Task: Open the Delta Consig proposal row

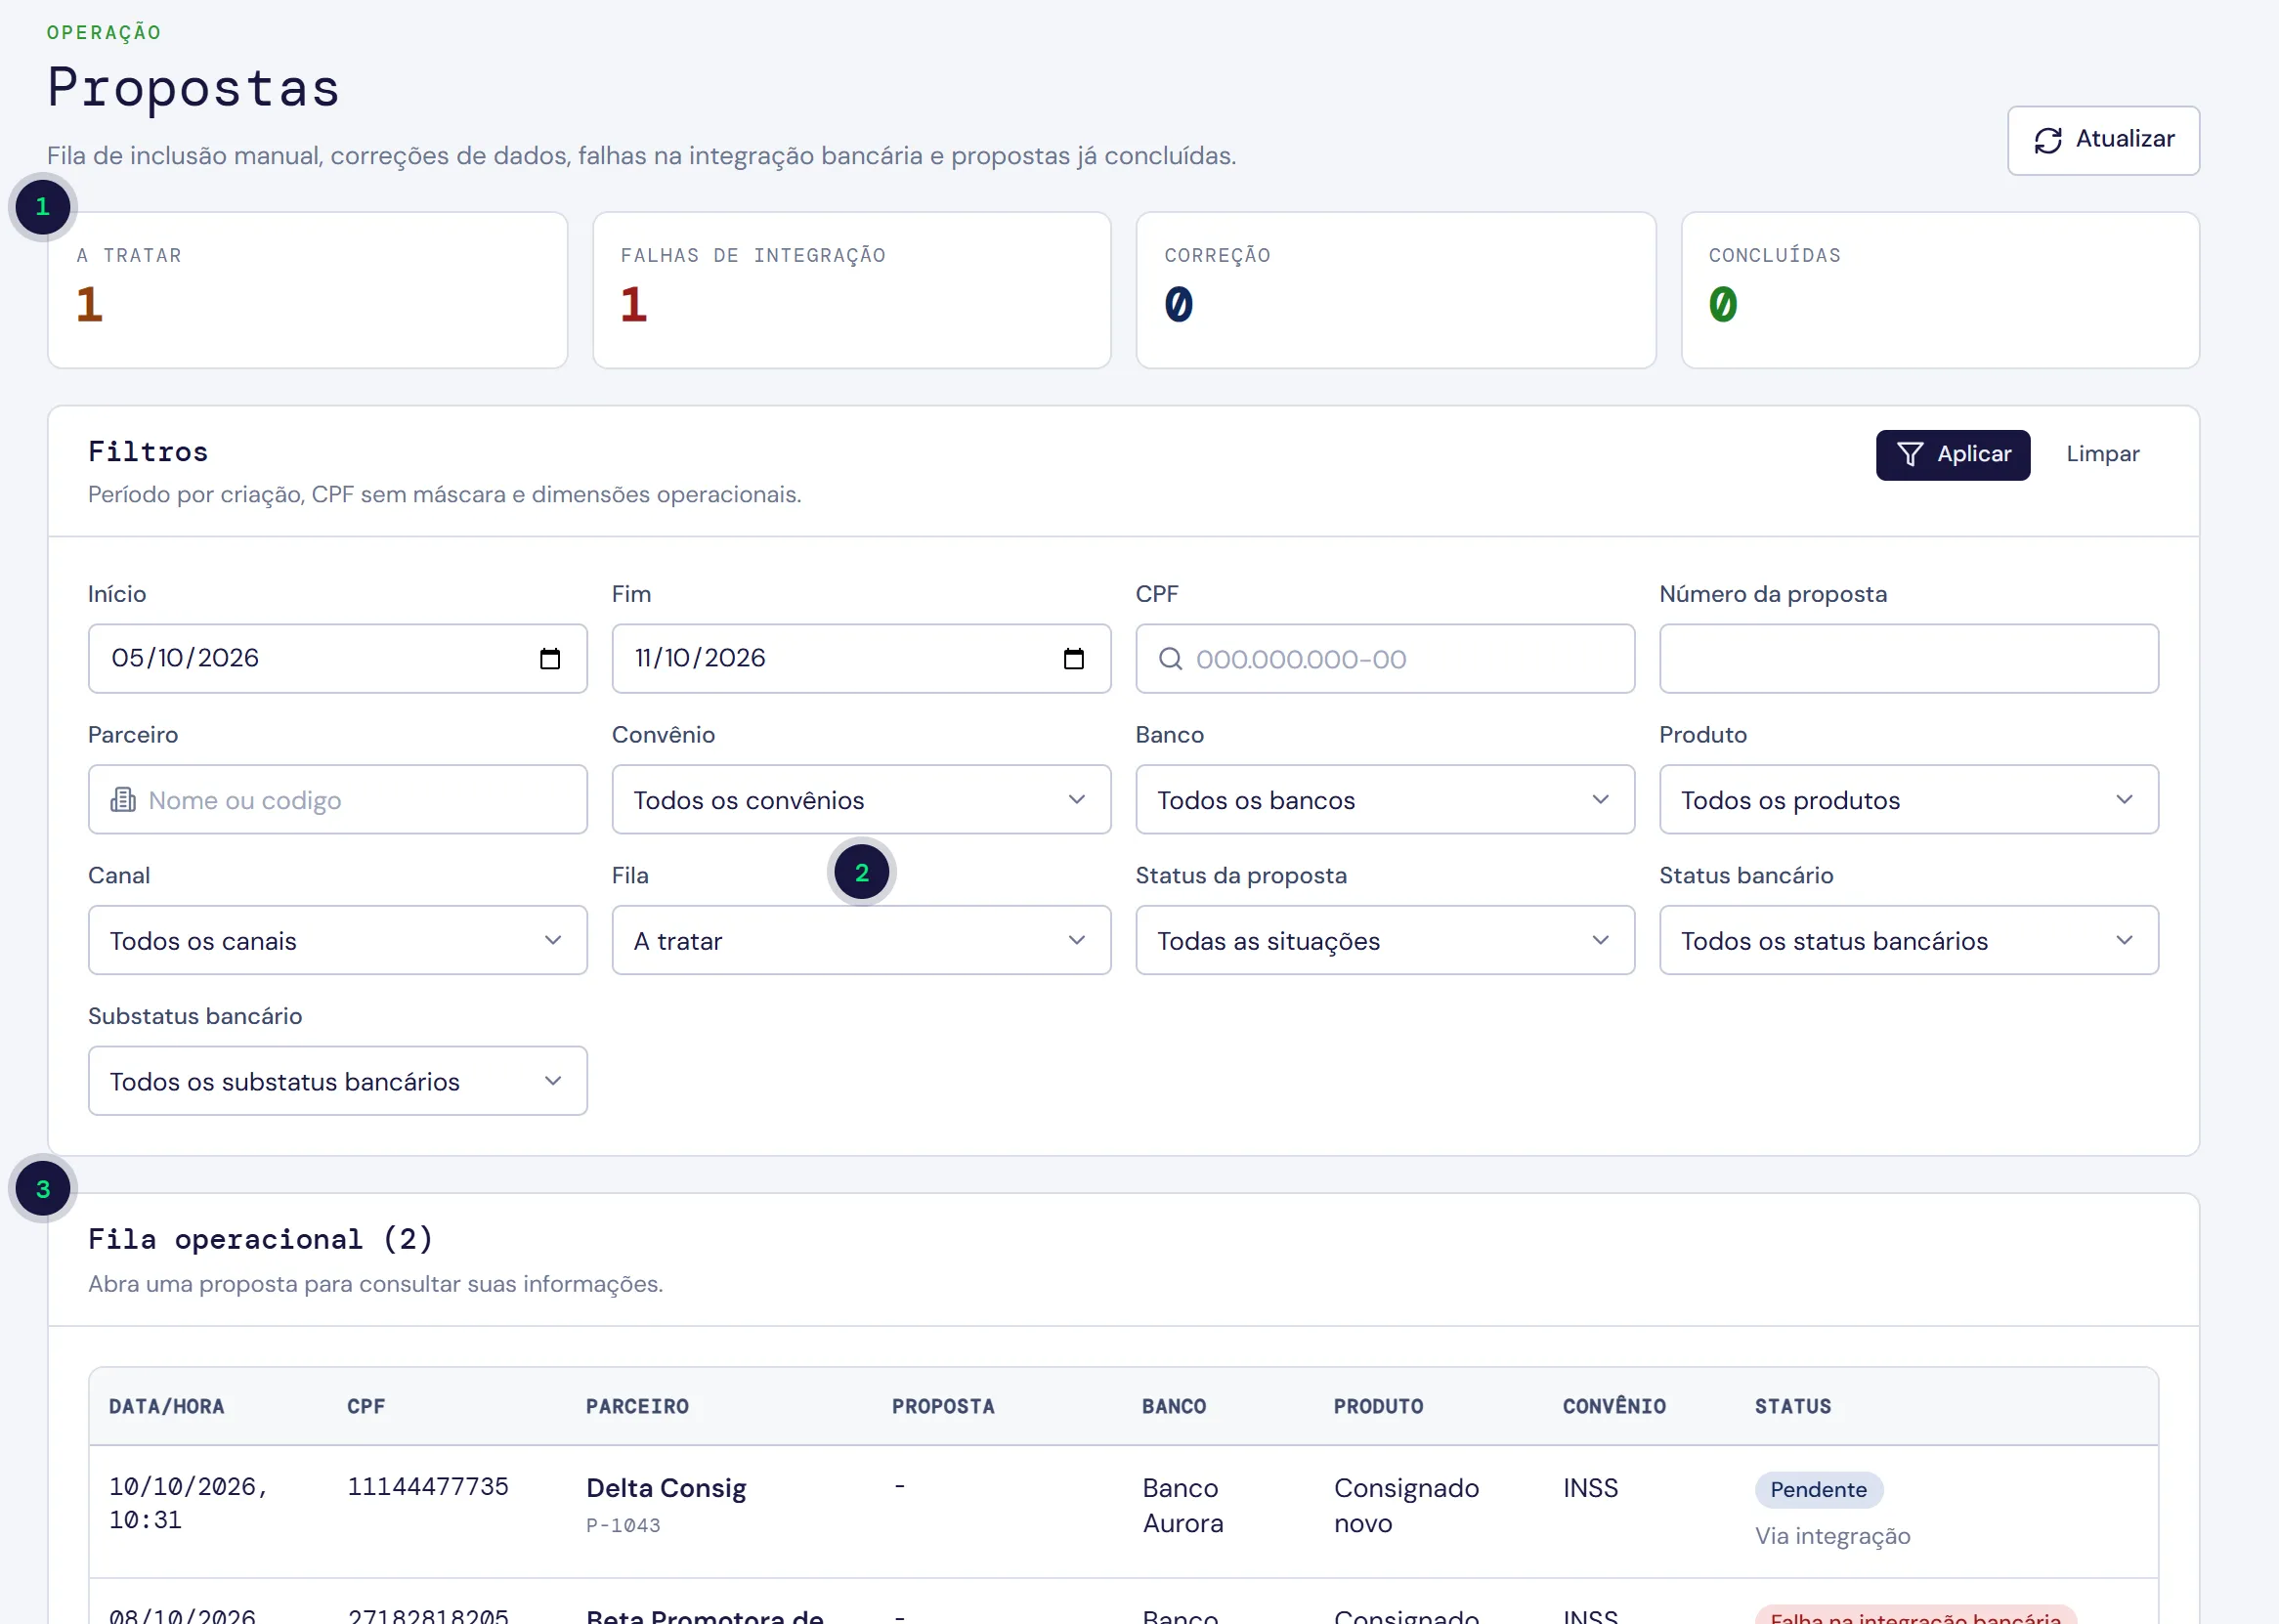Action: tap(1123, 1512)
